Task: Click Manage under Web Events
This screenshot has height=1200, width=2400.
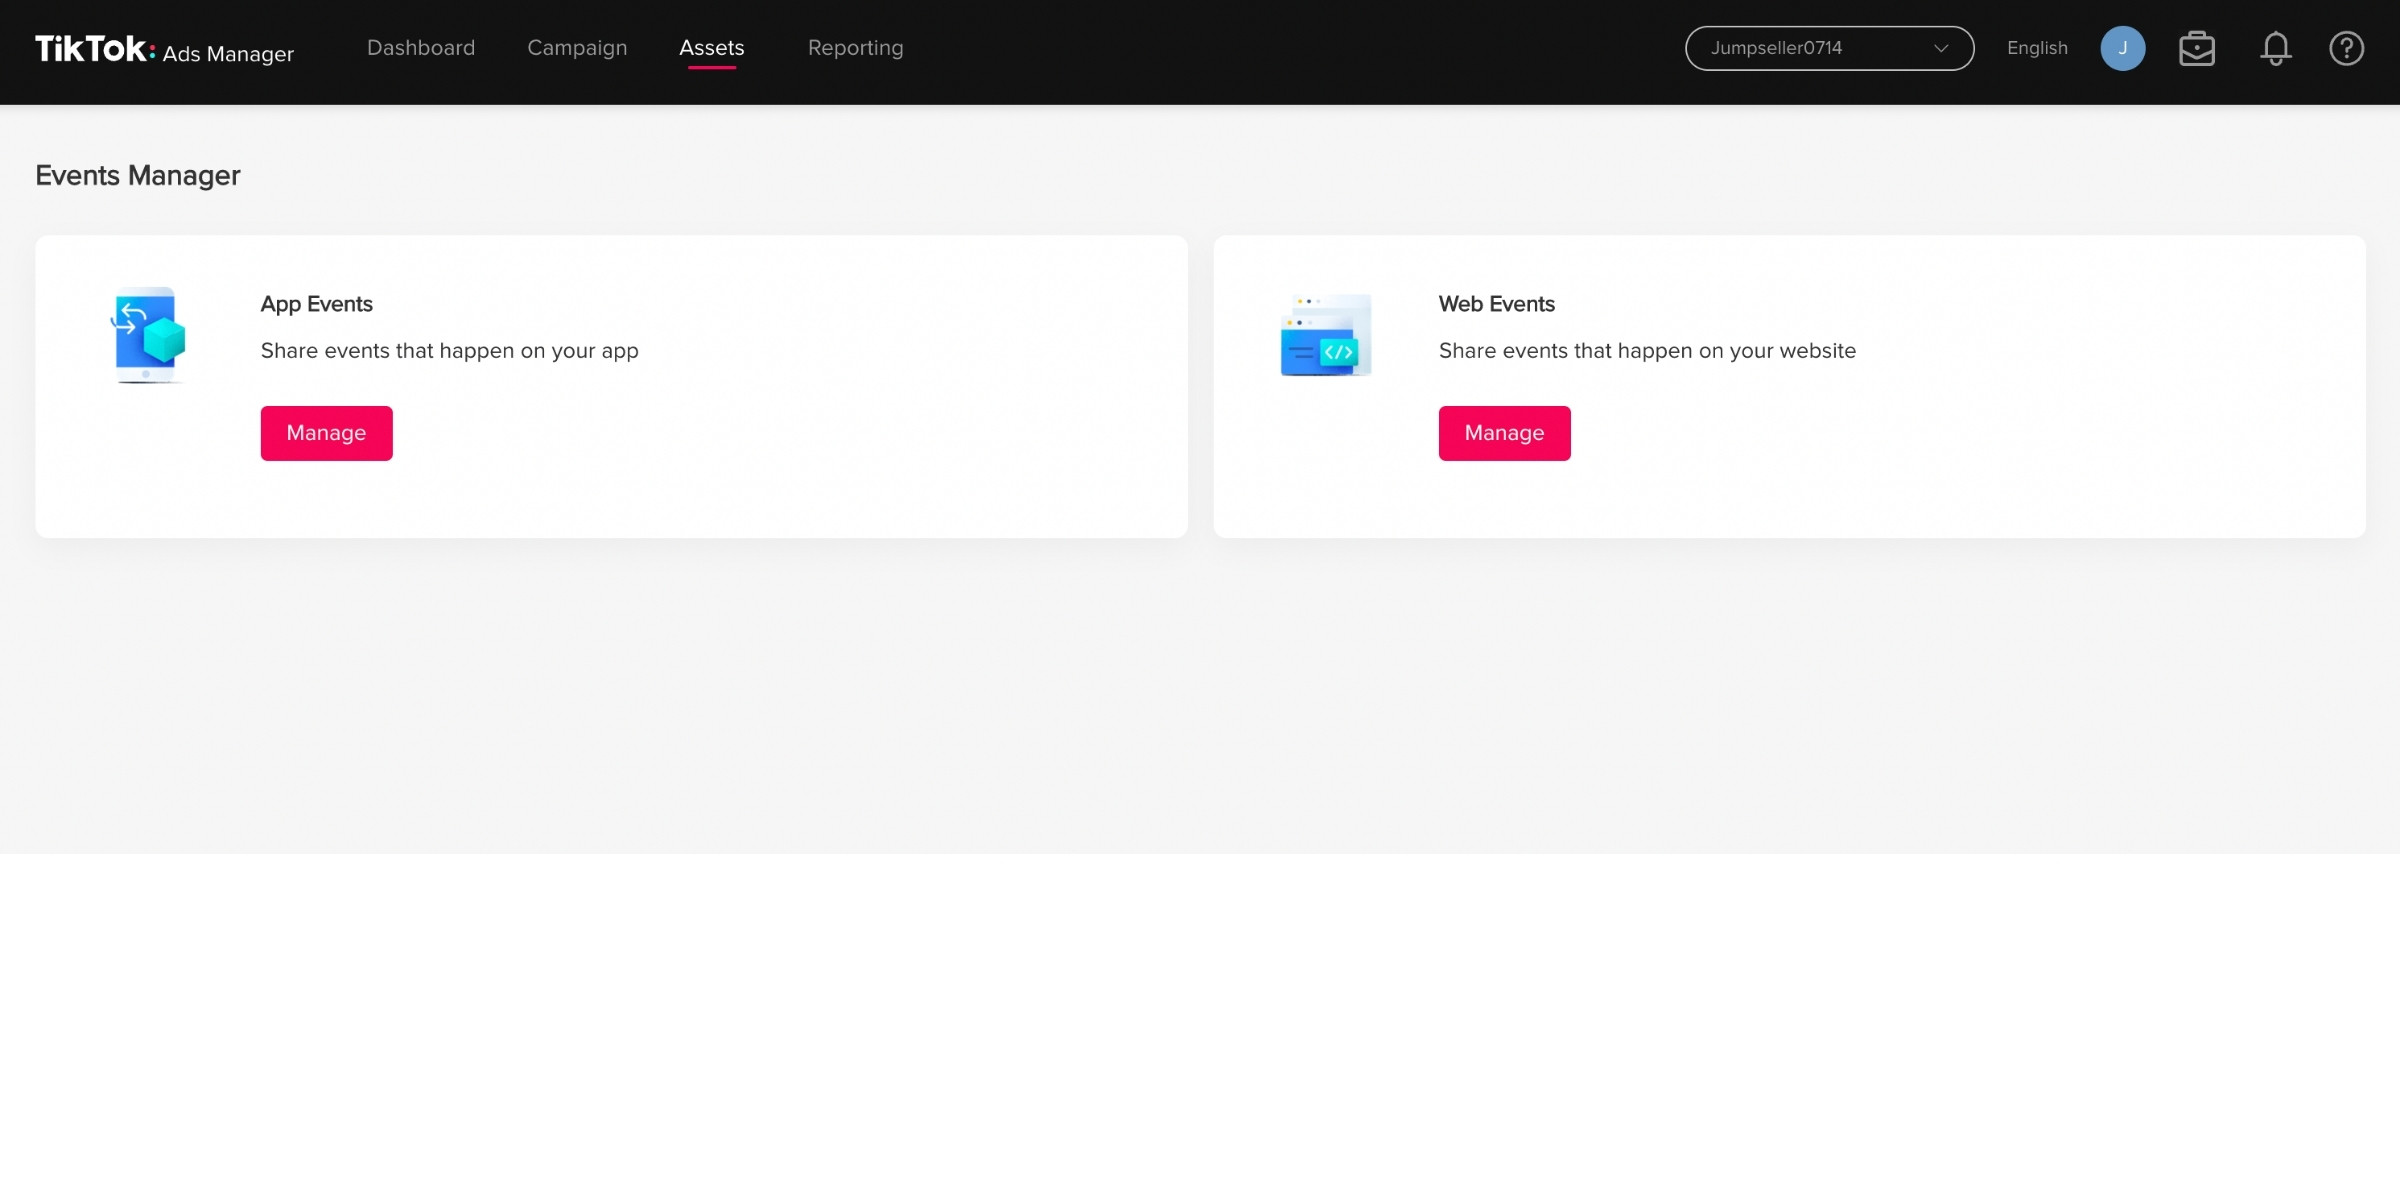Action: 1504,433
